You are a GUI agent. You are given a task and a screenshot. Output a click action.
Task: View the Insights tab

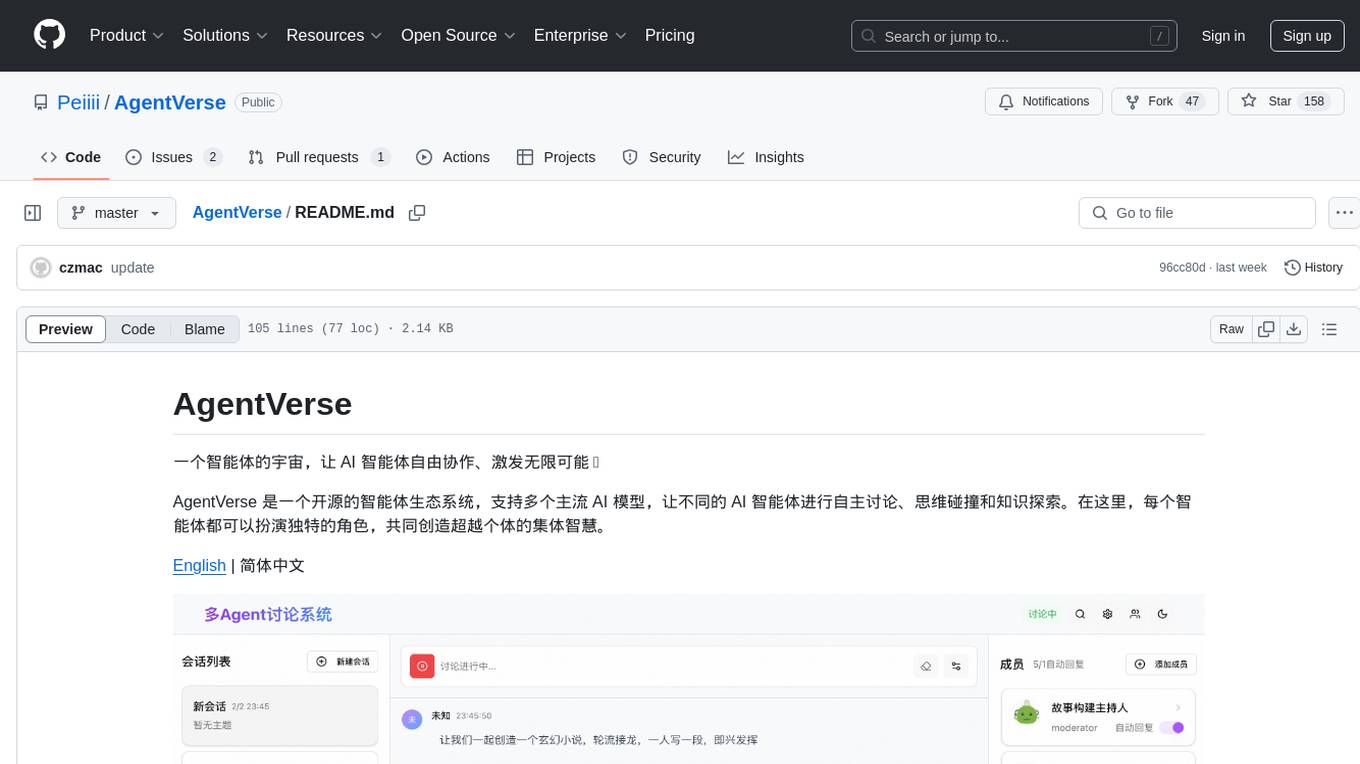tap(766, 157)
